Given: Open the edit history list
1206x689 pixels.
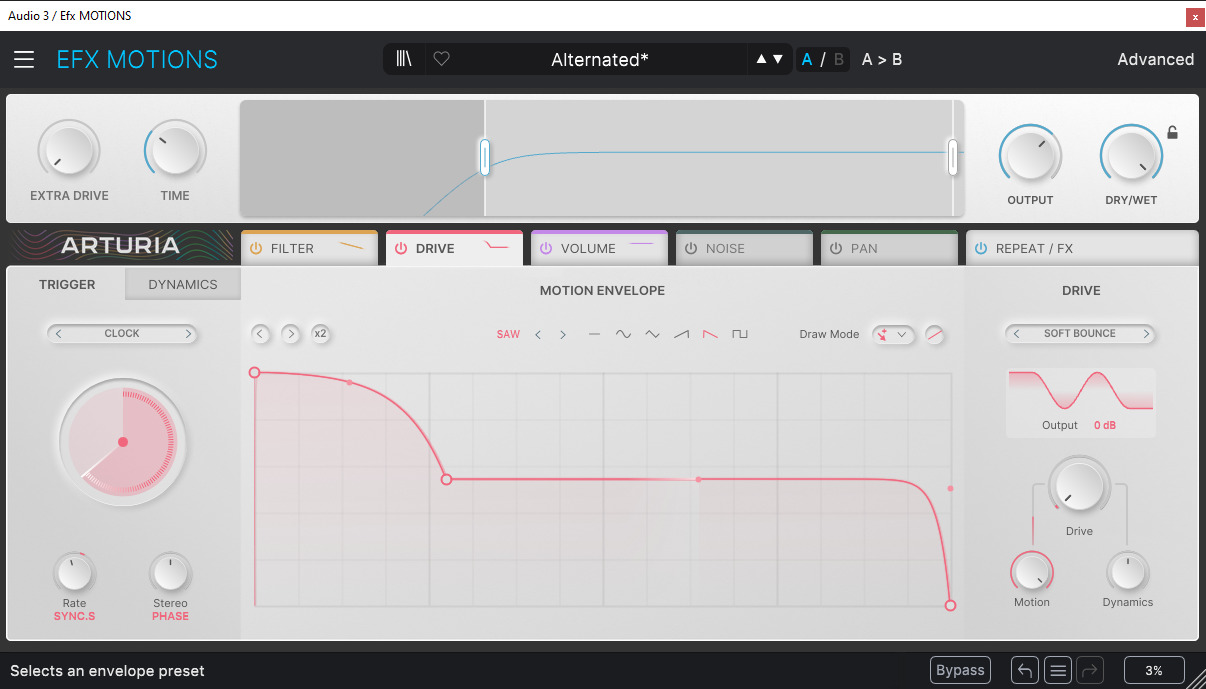Looking at the screenshot, I should [1059, 670].
